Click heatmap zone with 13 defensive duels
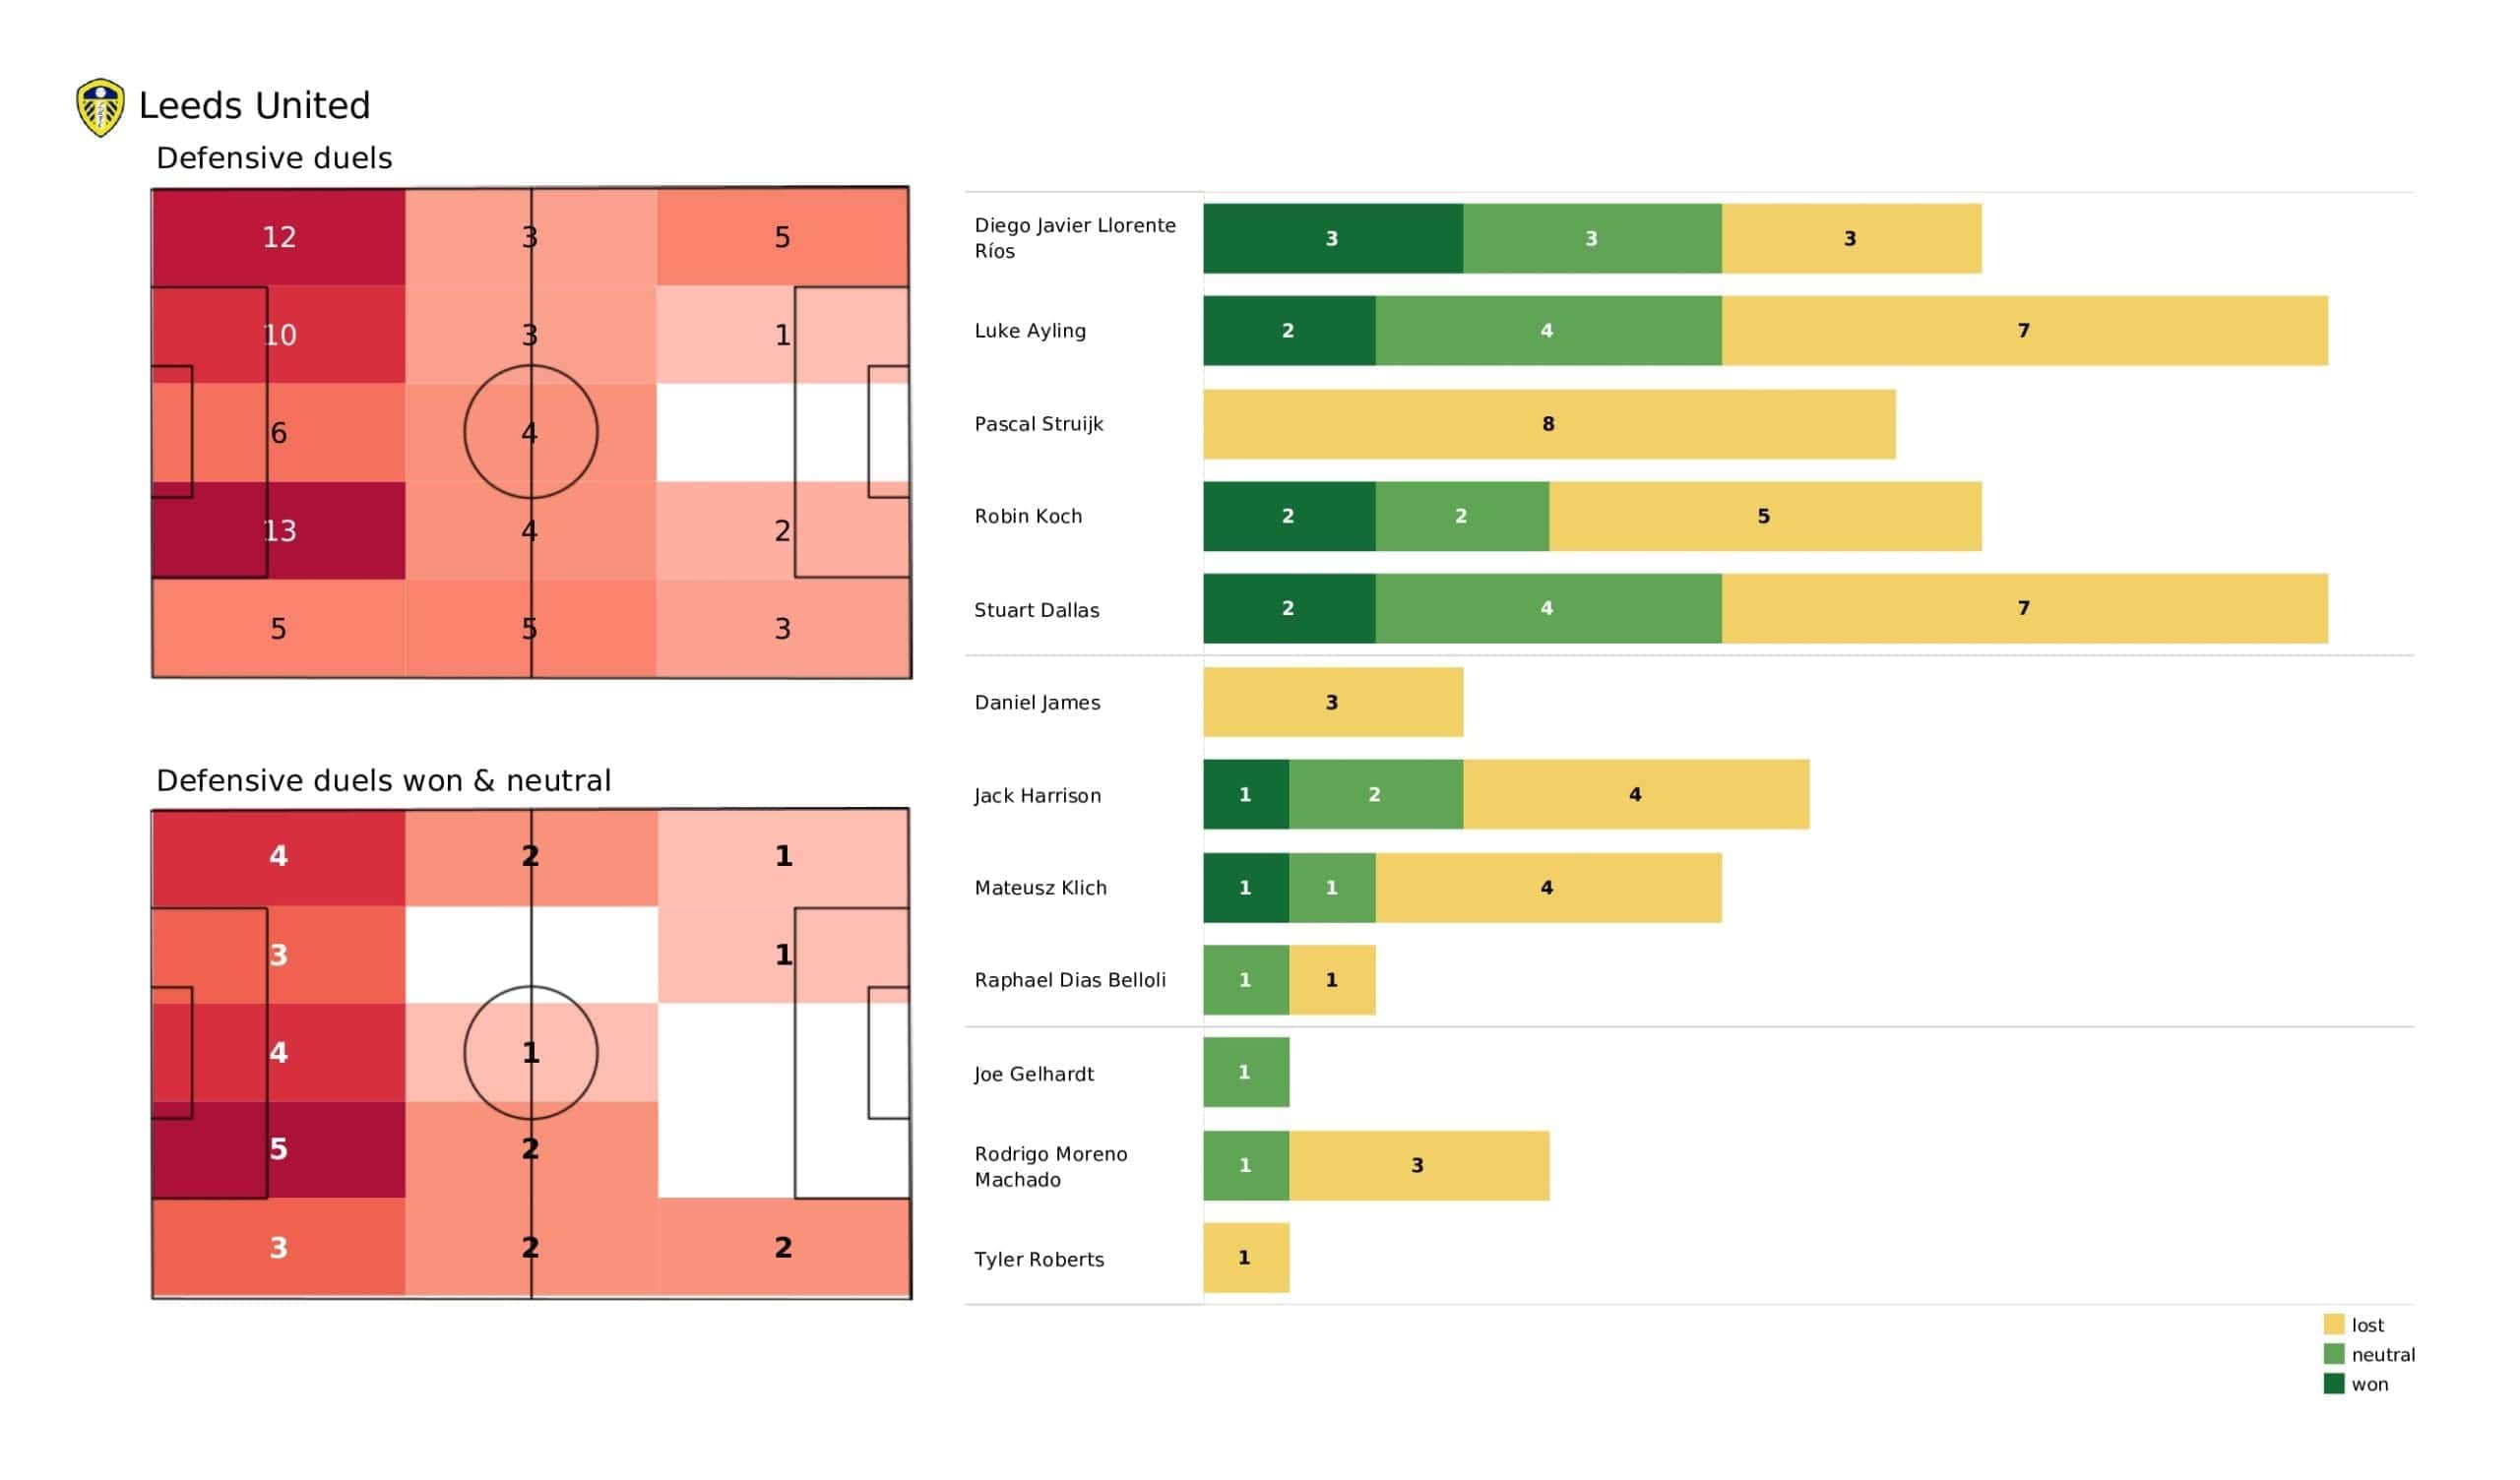This screenshot has width=2520, height=1480. pos(279,531)
